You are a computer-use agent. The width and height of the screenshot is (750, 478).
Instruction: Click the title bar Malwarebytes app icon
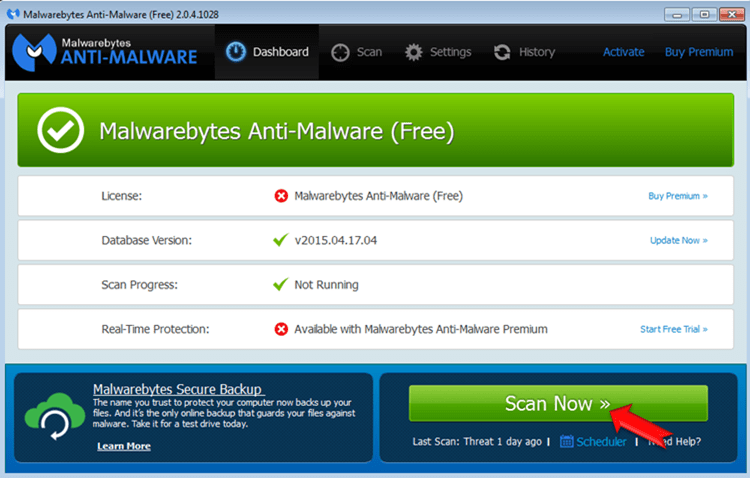pos(13,14)
